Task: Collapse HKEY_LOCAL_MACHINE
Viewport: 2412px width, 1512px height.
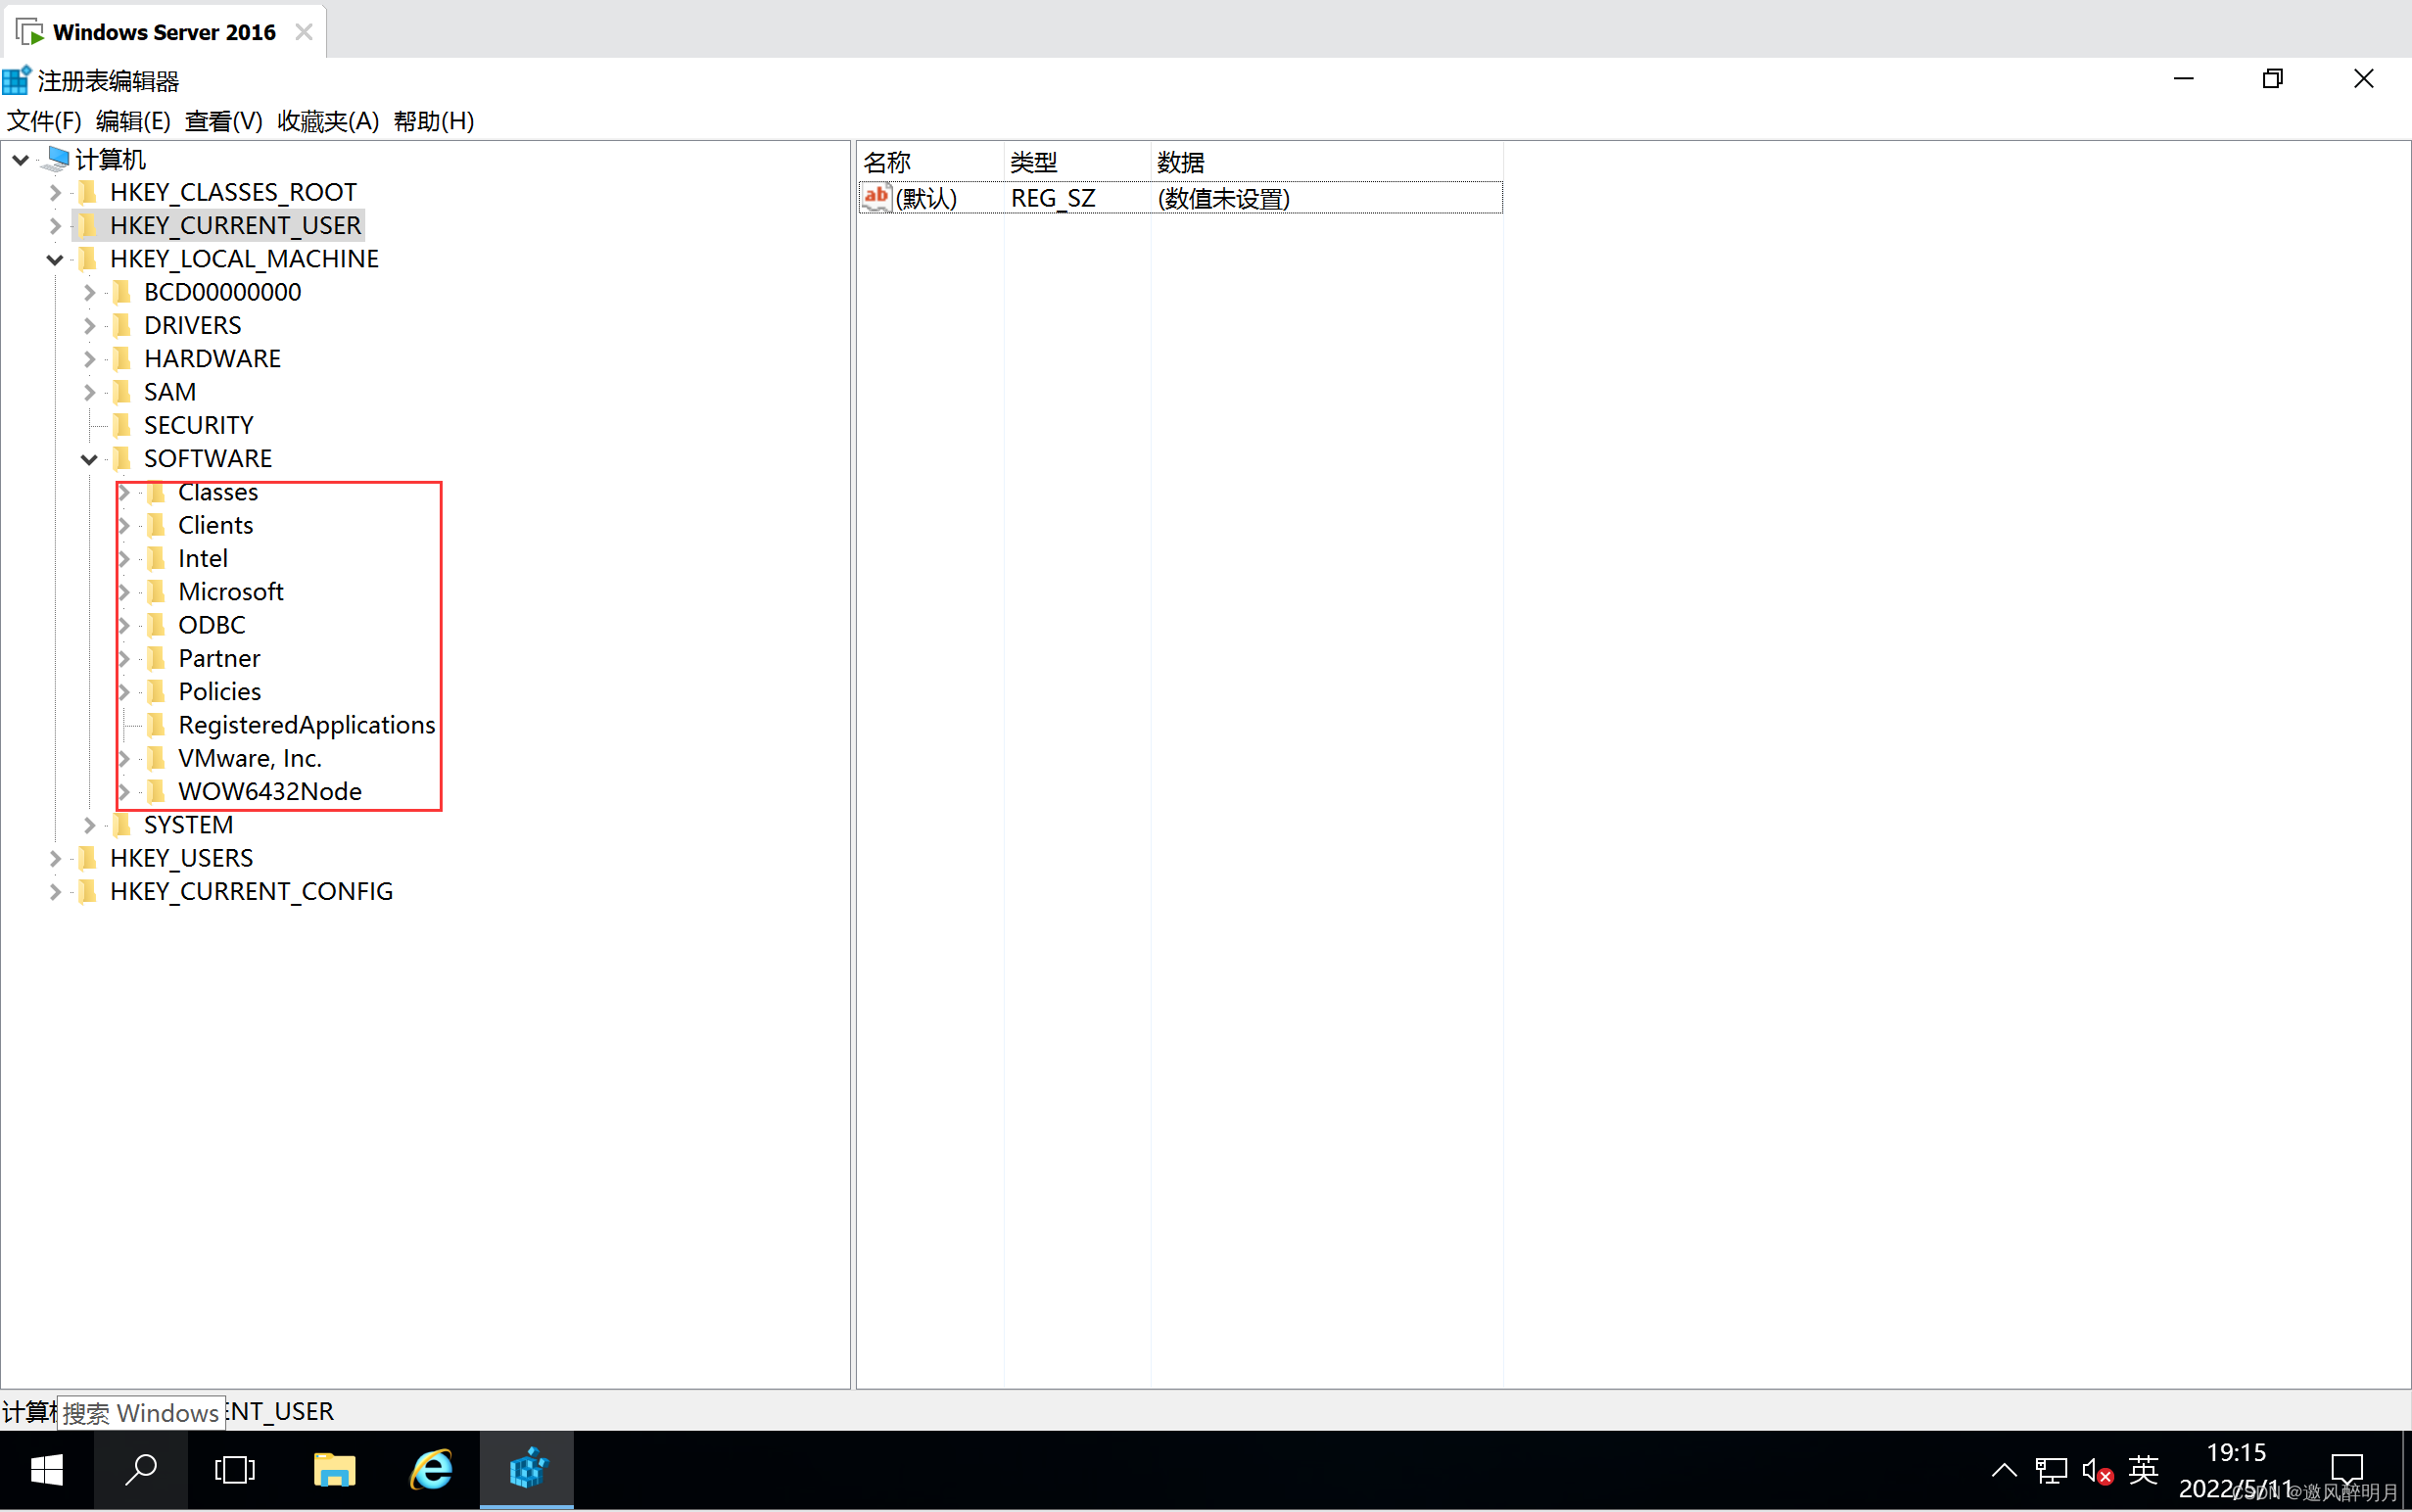Action: pos(55,260)
